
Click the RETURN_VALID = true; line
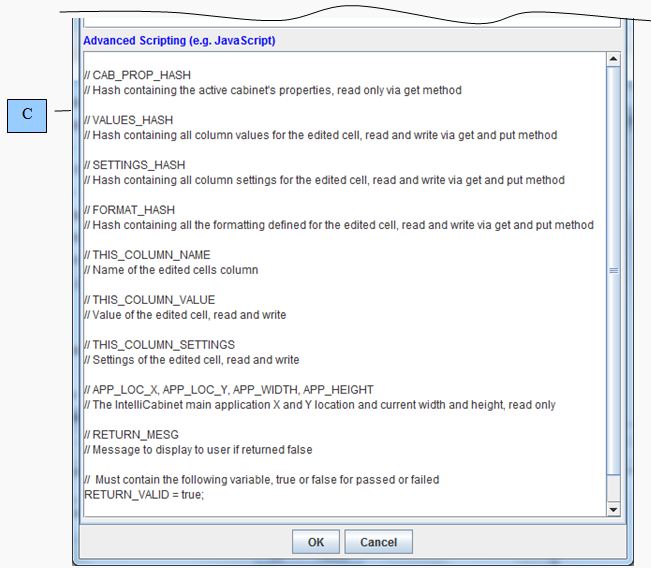(144, 495)
